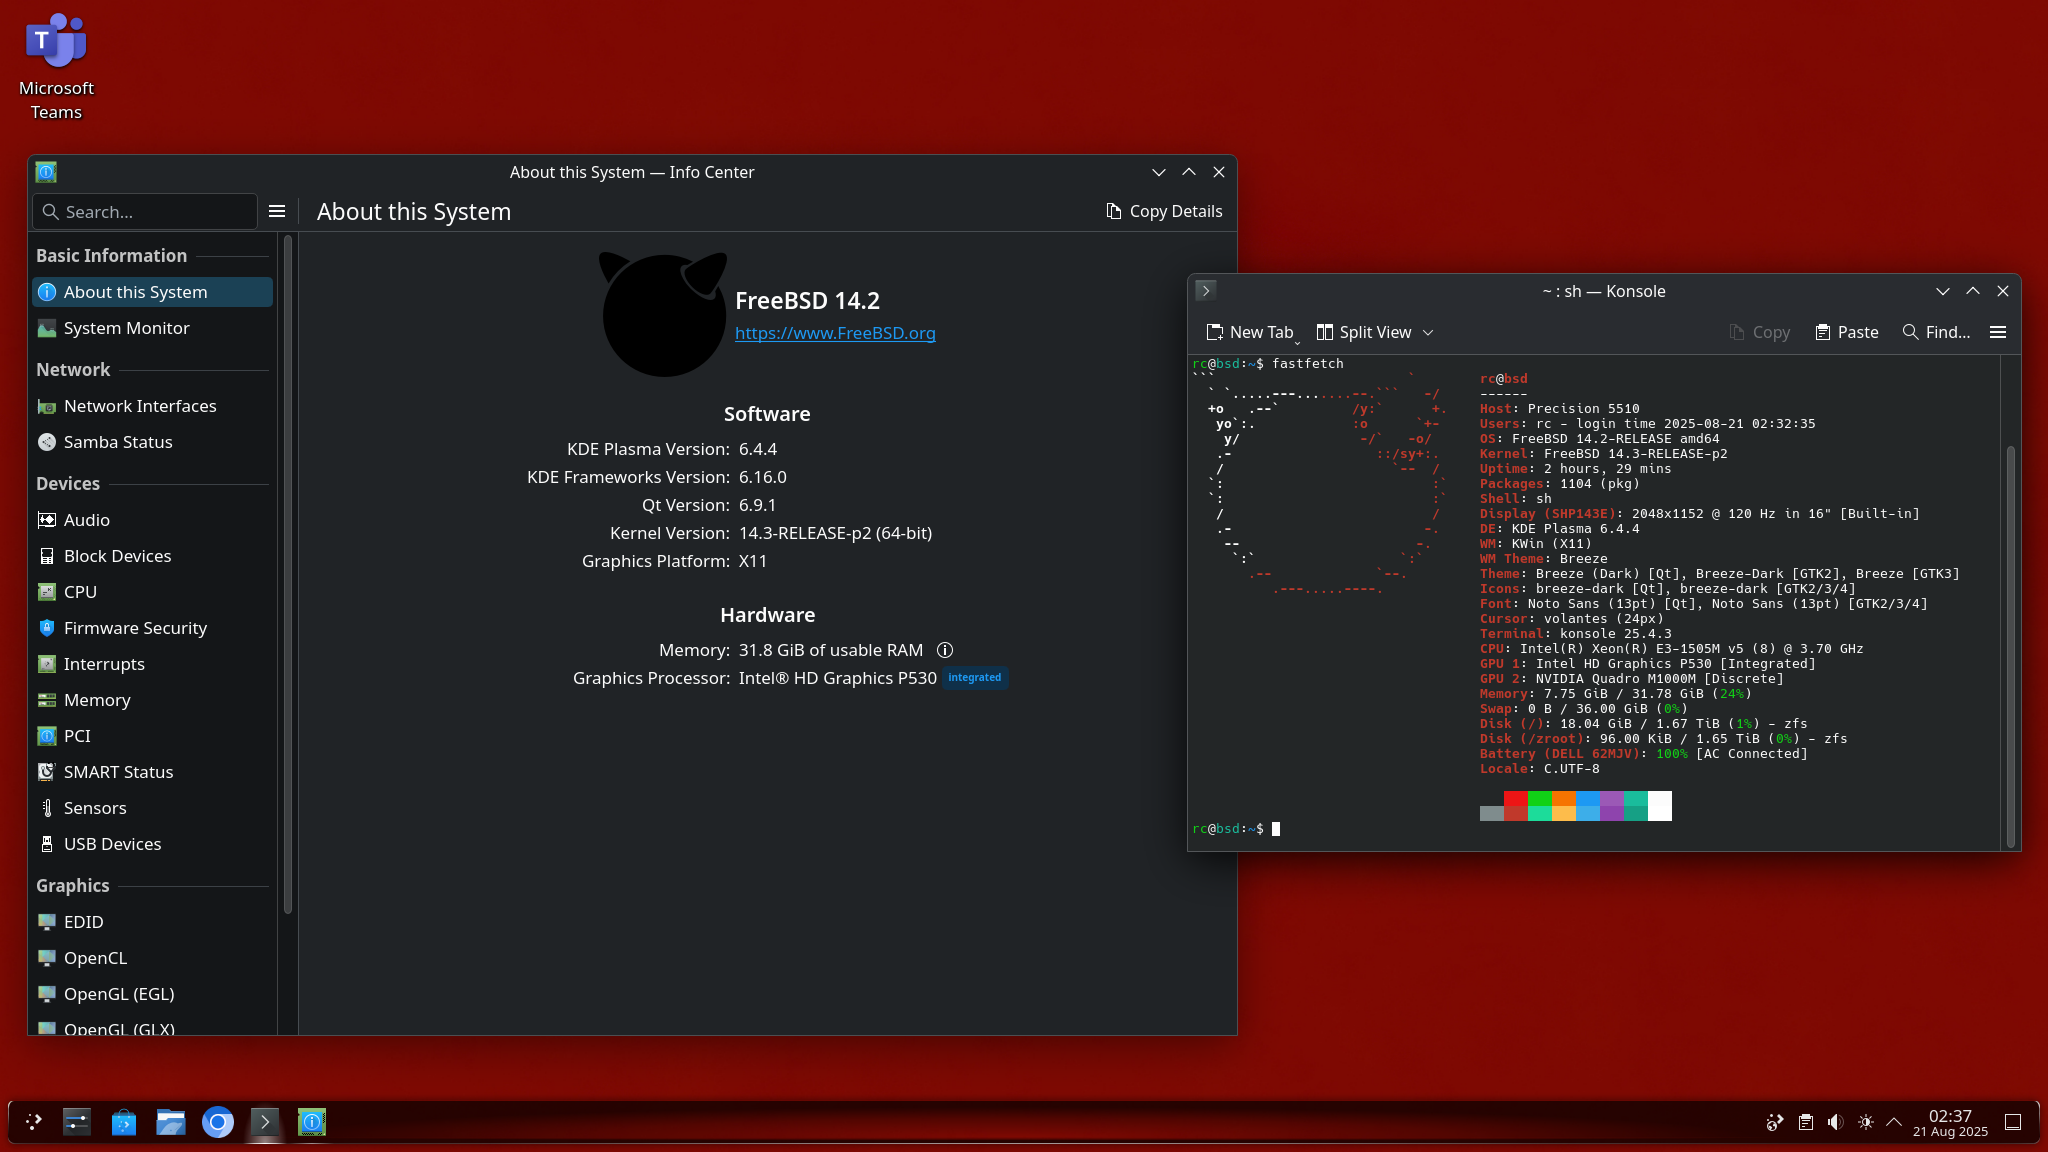Show hidden system tray icons arrow

click(x=1894, y=1122)
